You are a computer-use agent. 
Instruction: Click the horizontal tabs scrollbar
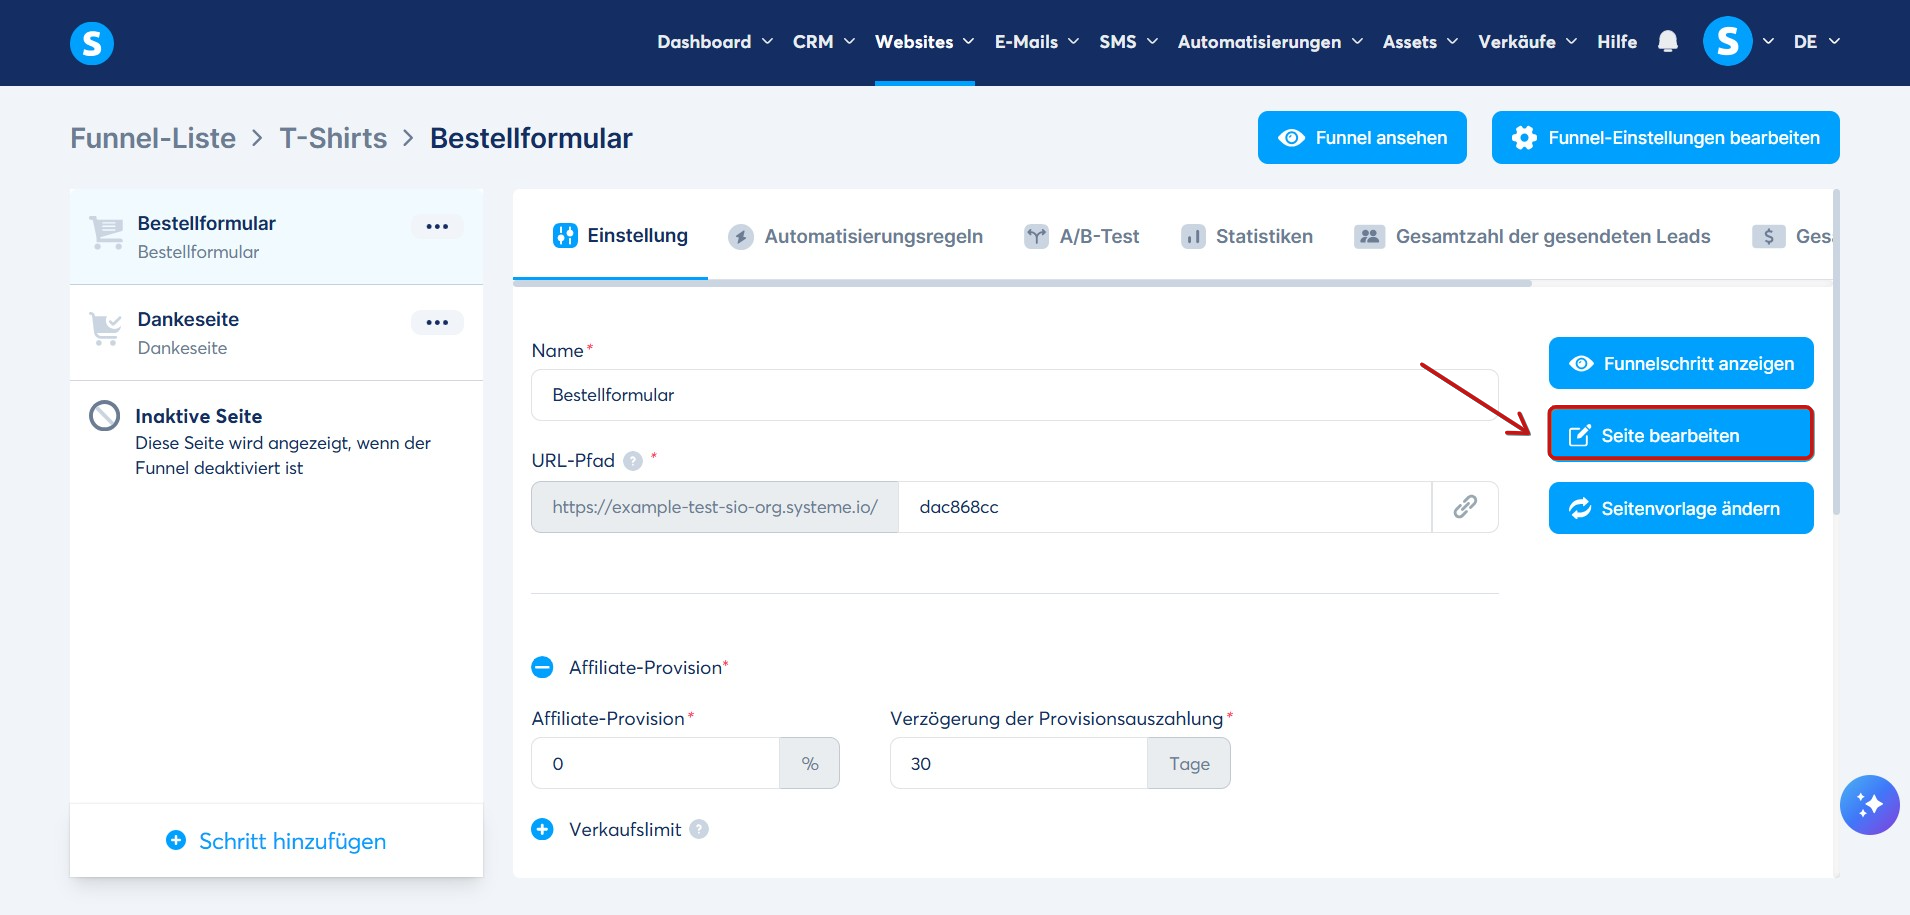[1022, 284]
